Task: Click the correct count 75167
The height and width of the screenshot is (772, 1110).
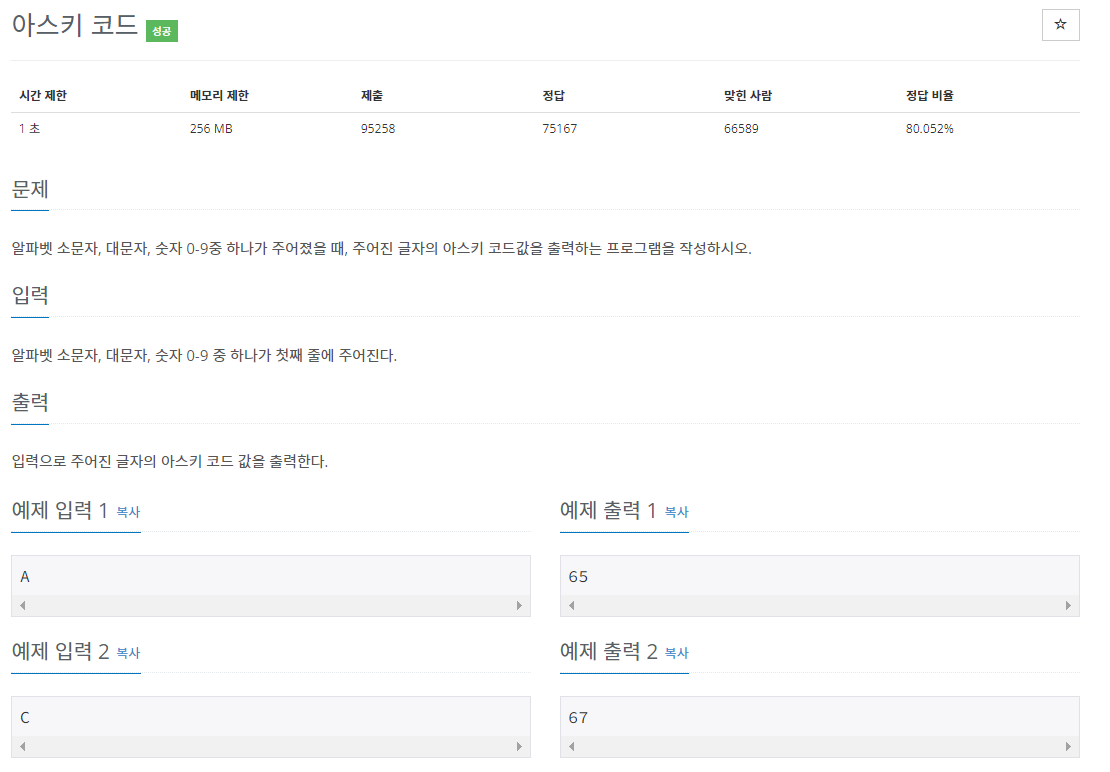Action: (x=559, y=128)
